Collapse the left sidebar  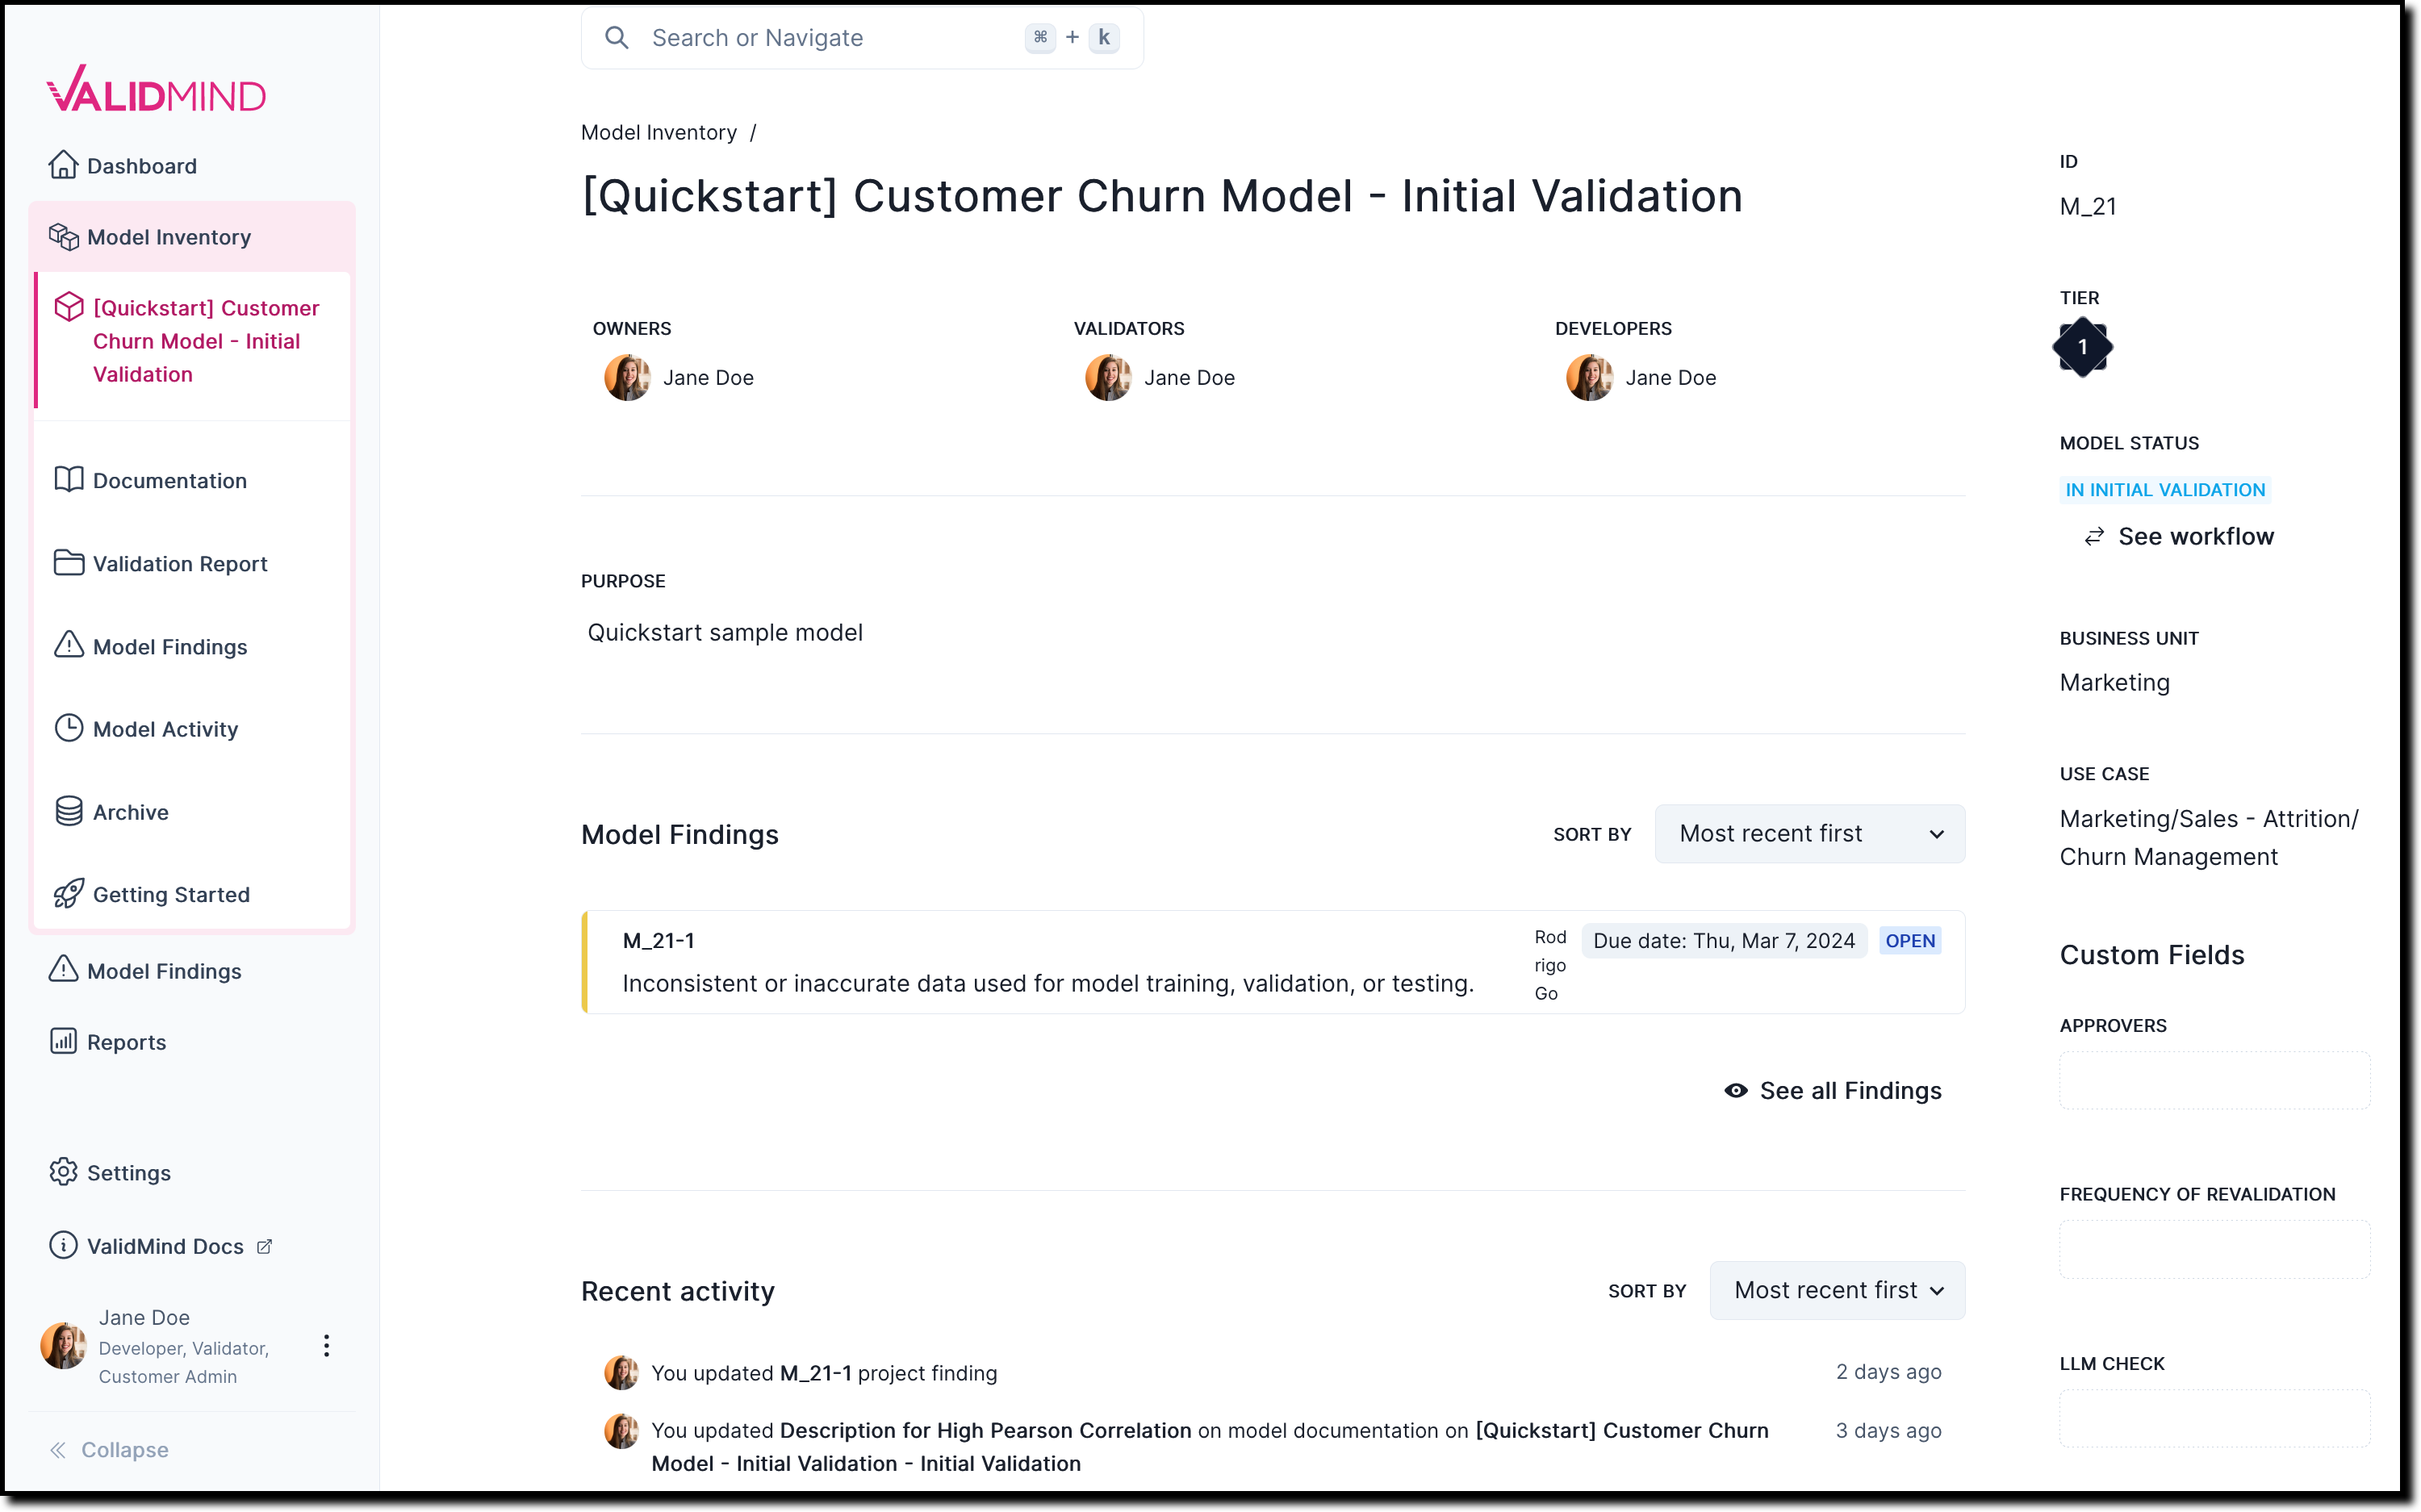tap(108, 1449)
